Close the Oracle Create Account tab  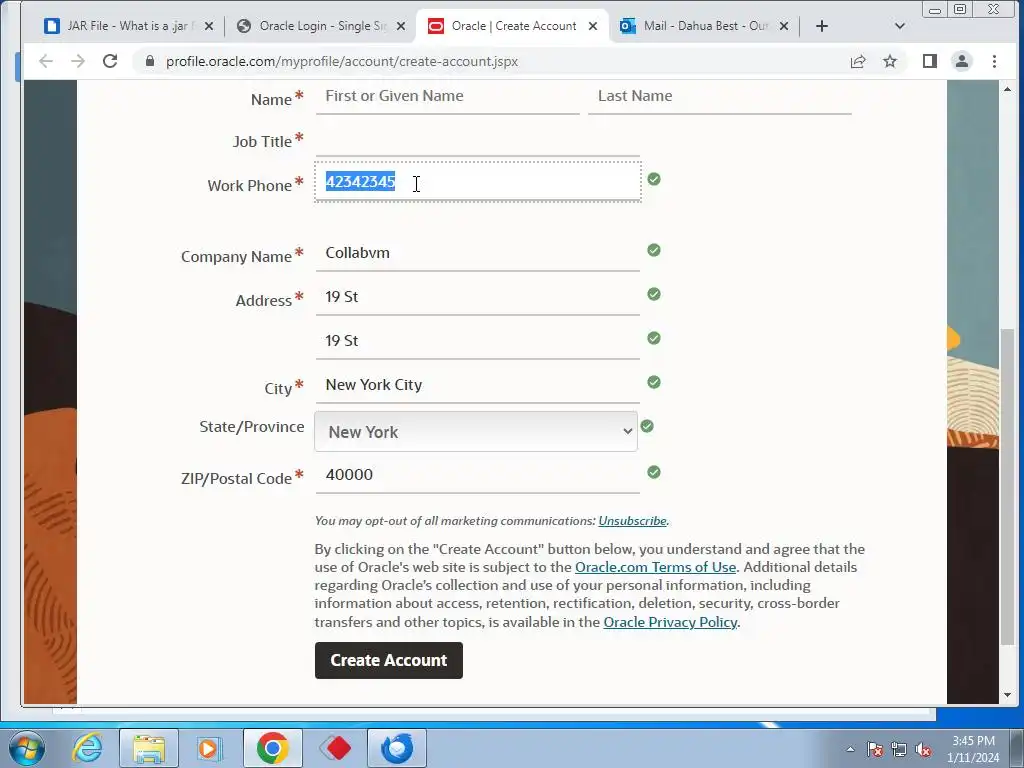click(592, 26)
